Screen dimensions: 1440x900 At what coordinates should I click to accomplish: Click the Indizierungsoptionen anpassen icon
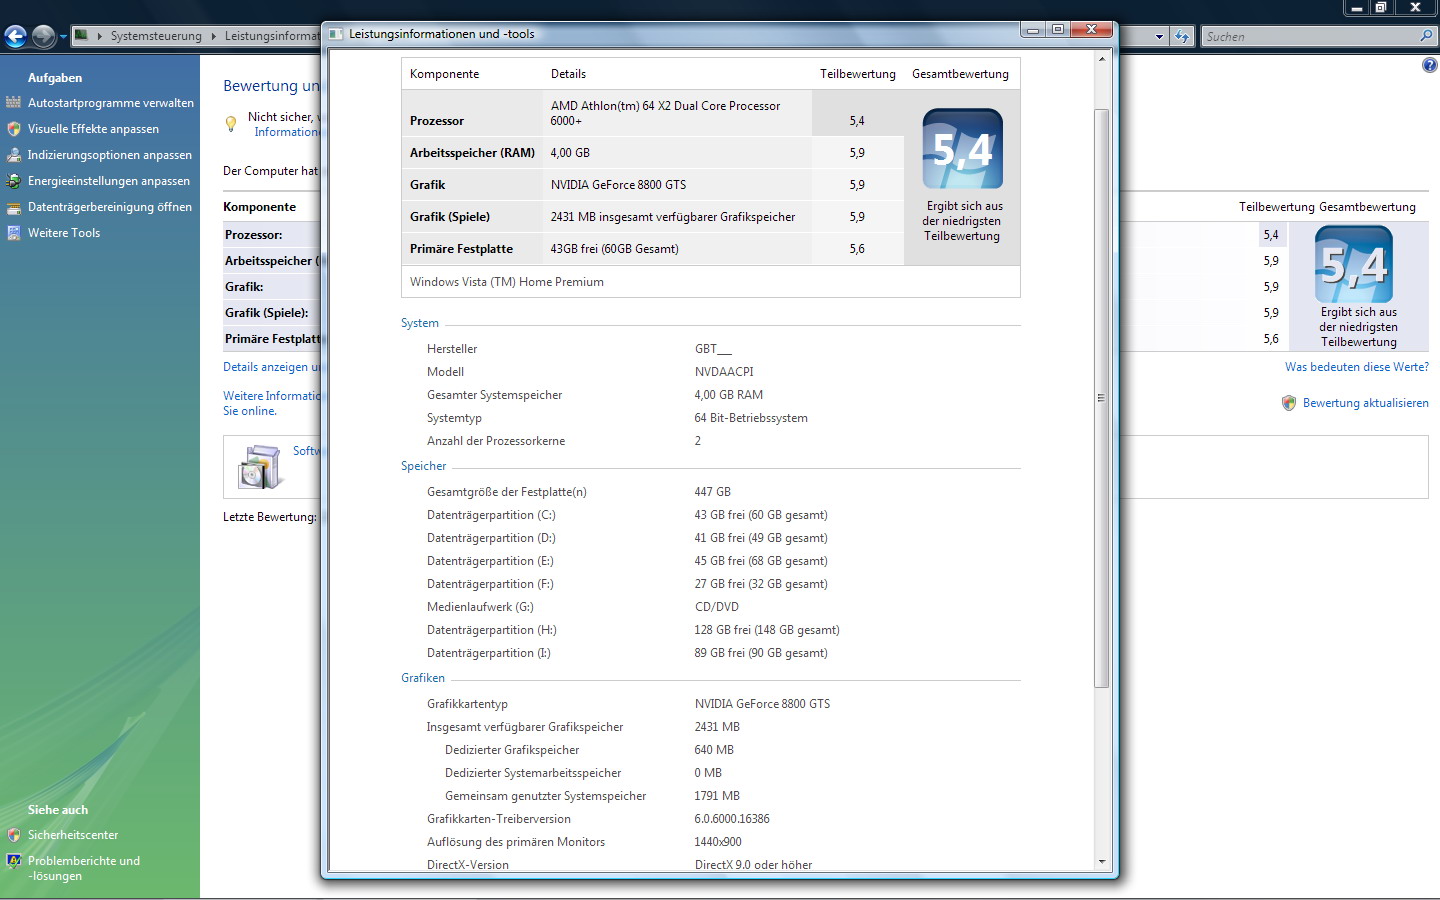point(13,155)
